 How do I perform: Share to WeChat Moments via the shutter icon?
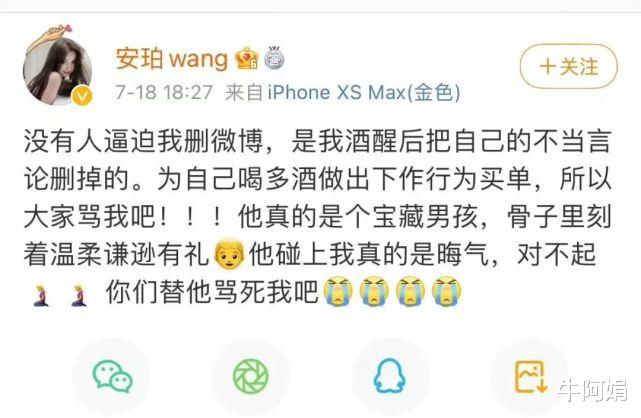(251, 376)
